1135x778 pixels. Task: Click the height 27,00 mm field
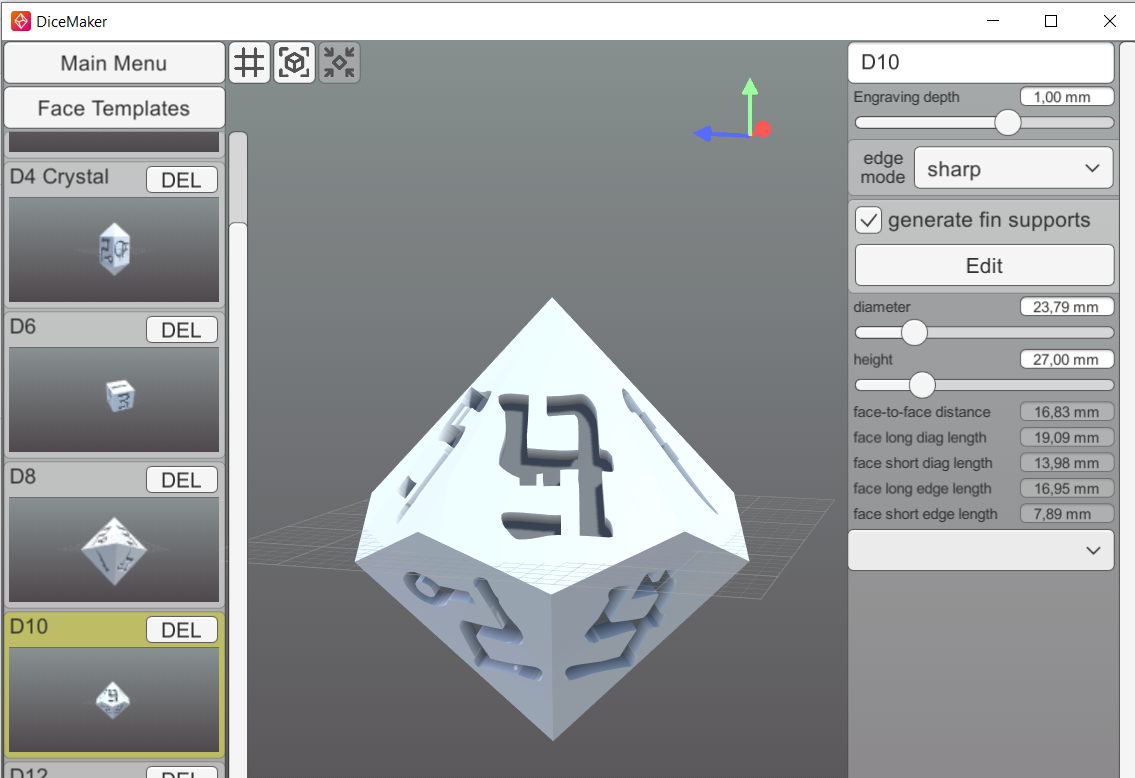pos(1067,360)
